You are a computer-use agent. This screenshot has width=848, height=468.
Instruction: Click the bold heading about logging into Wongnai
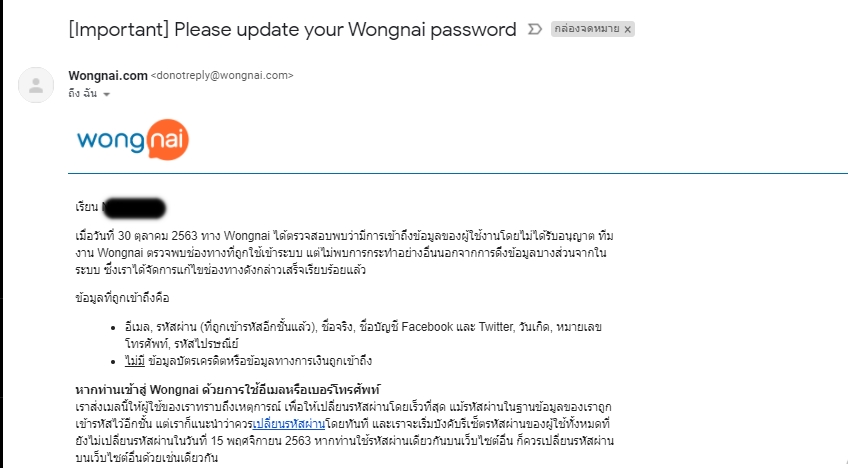[228, 390]
